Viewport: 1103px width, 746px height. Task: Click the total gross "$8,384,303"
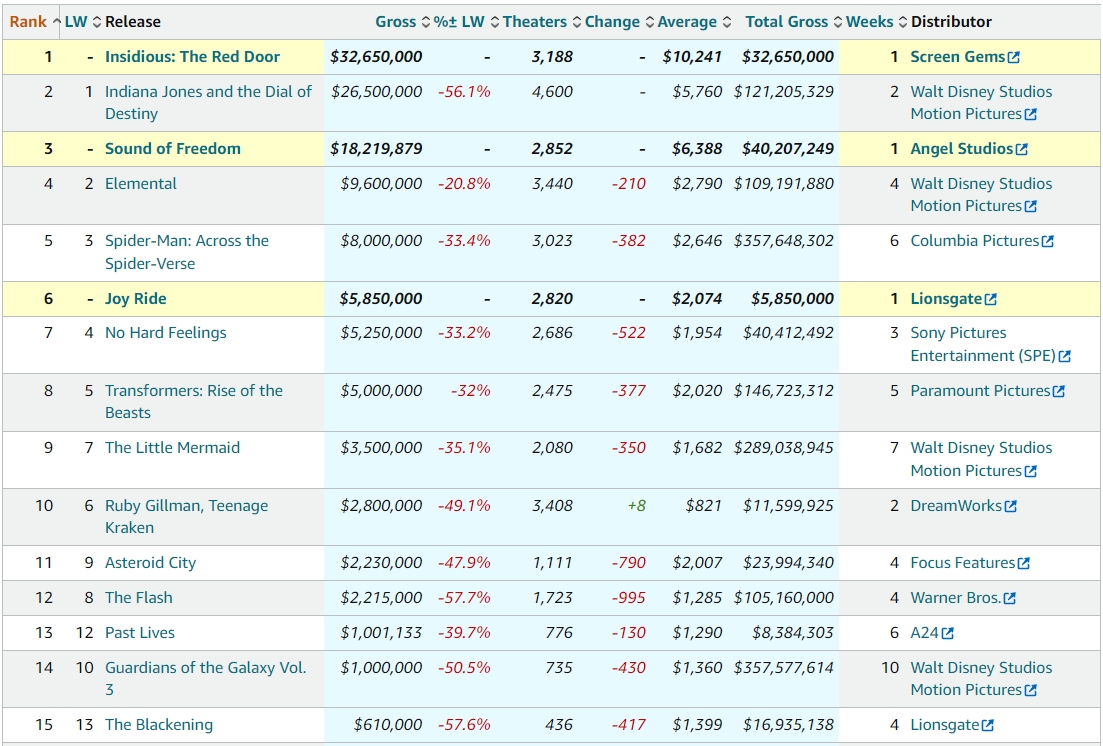(x=793, y=633)
